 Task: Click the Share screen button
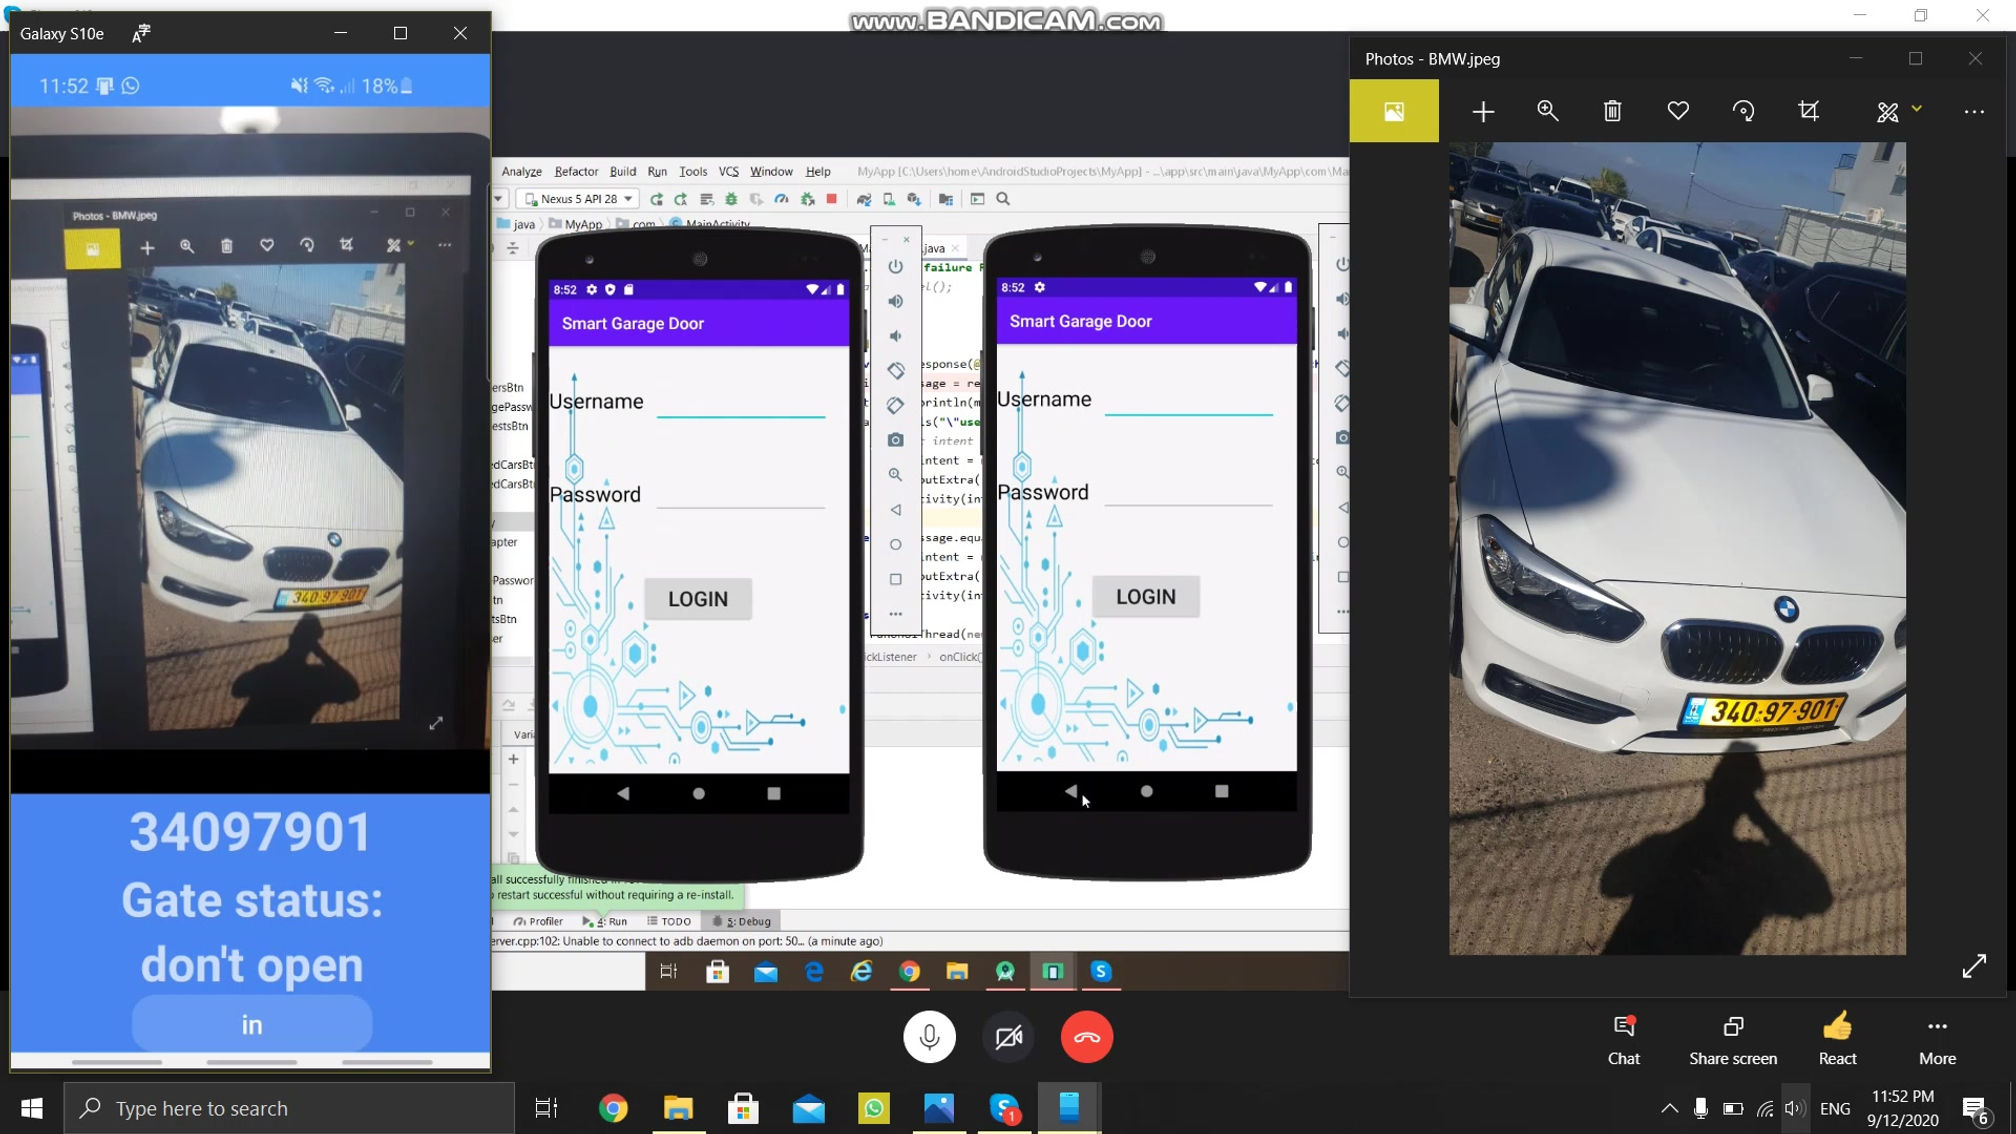(1733, 1040)
